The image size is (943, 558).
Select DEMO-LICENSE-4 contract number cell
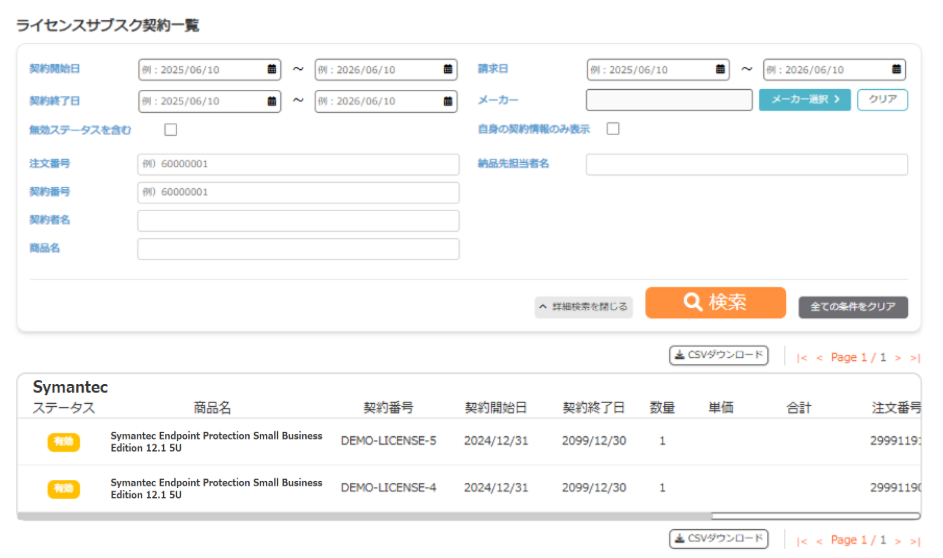click(x=389, y=488)
